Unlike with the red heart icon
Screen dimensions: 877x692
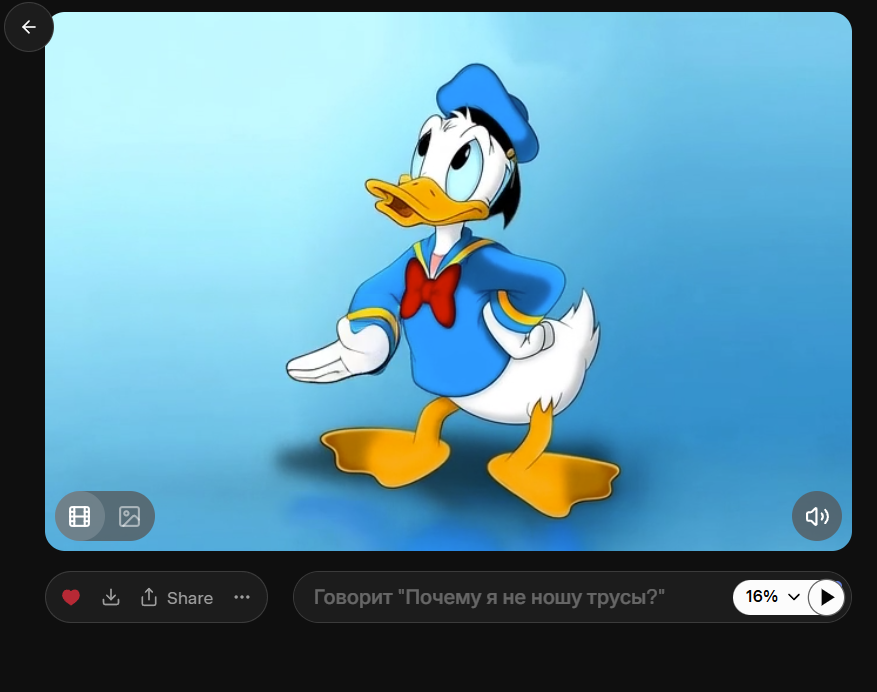pos(71,597)
